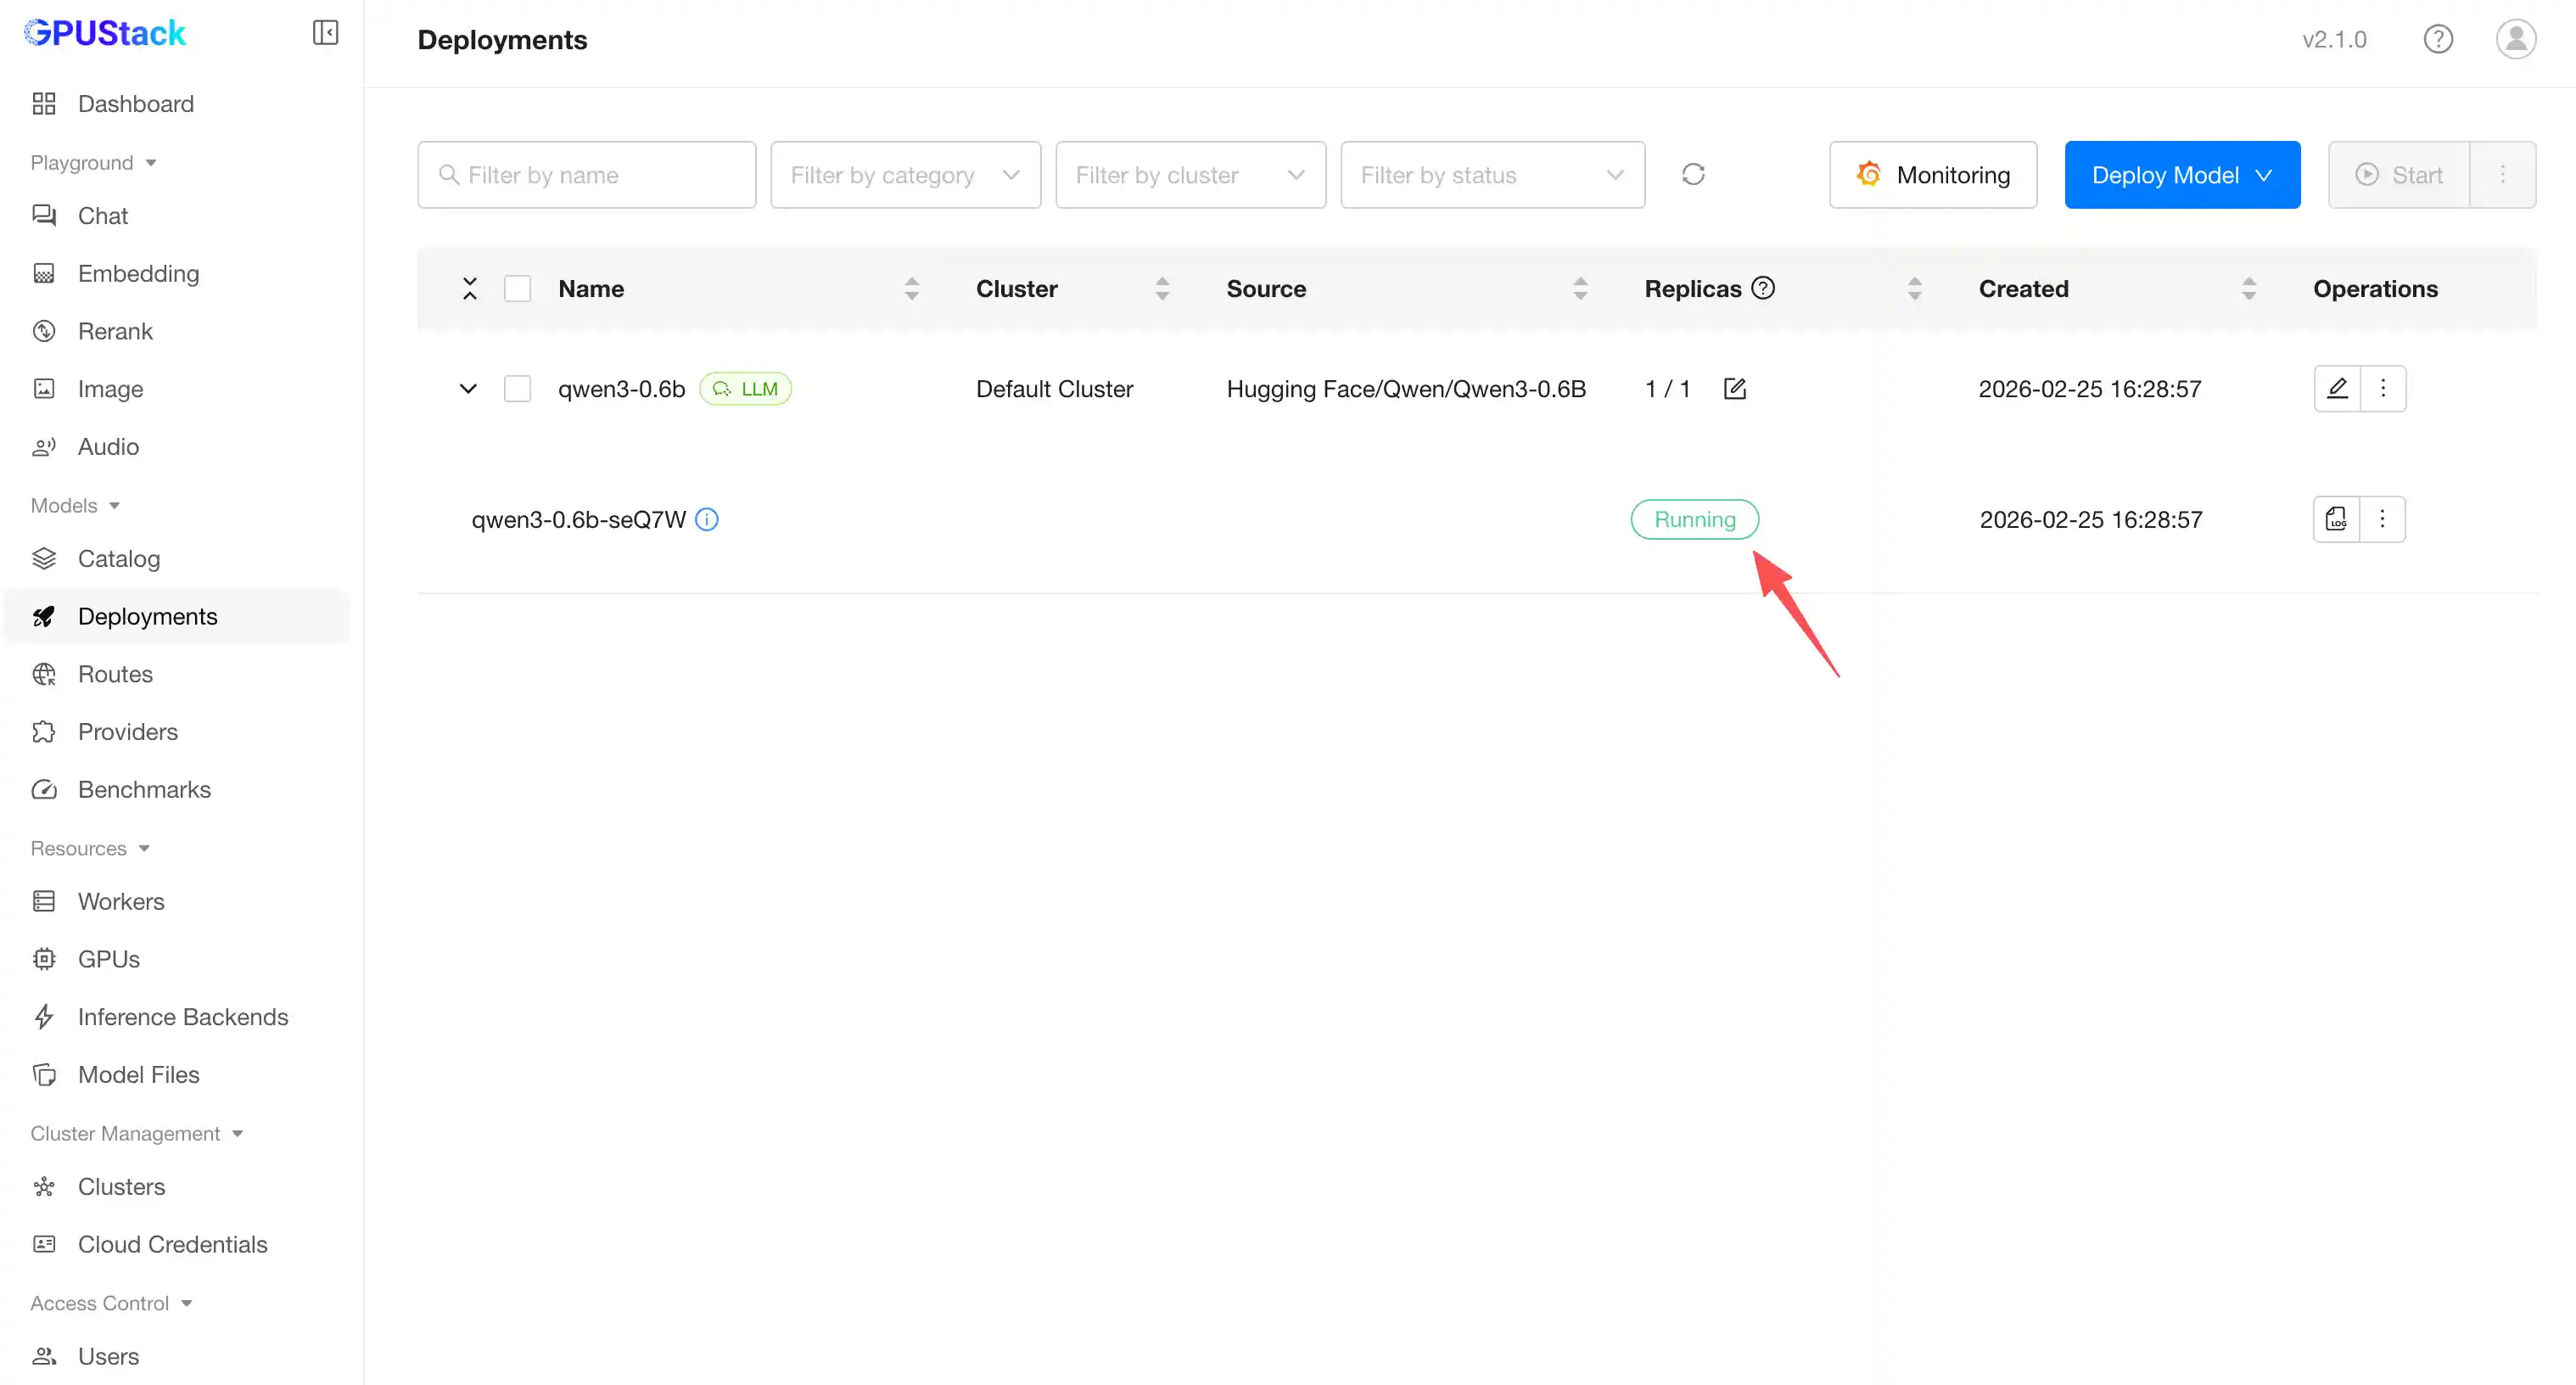This screenshot has height=1385, width=2576.
Task: Open Inference Backends in the sidebar
Action: 182,1017
